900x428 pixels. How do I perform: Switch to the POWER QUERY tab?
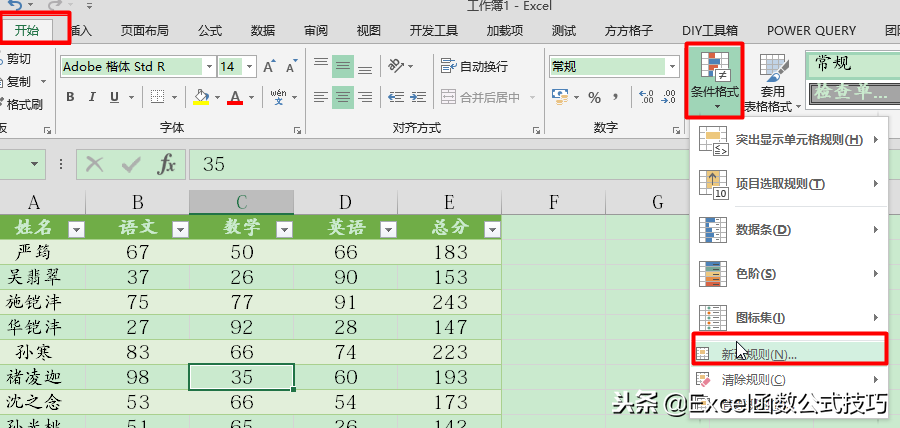[x=811, y=30]
